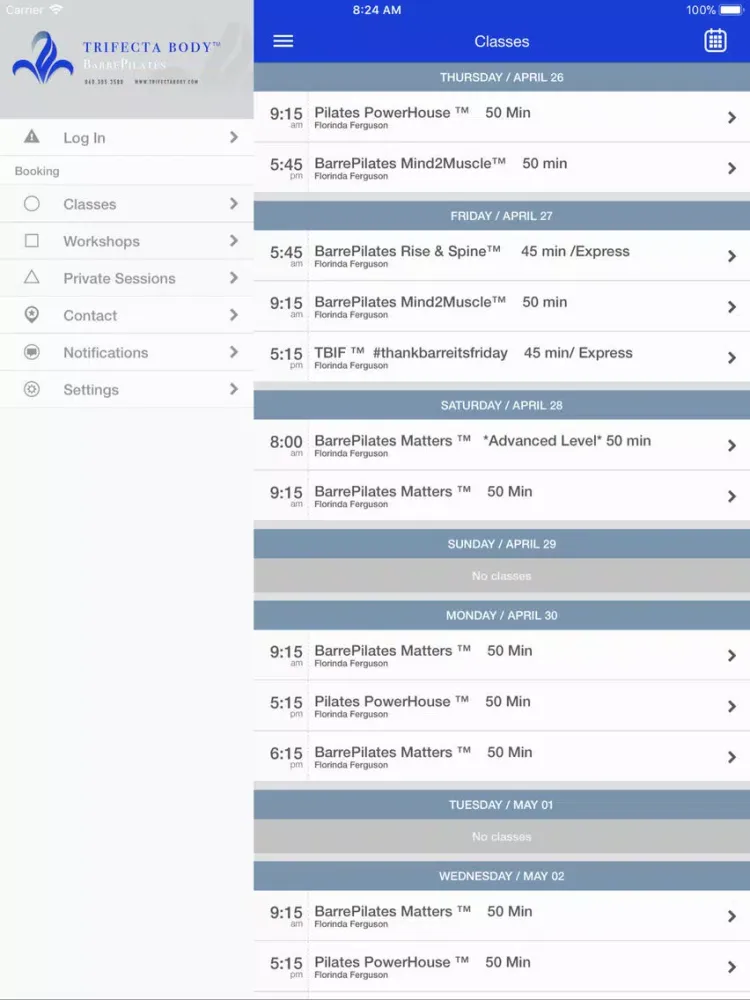Click the MONDAY / APRIL 30 header

click(502, 615)
